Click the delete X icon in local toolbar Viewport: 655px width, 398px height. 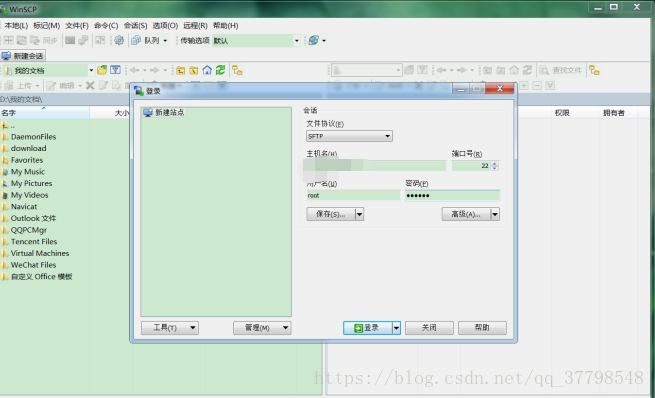[90, 86]
